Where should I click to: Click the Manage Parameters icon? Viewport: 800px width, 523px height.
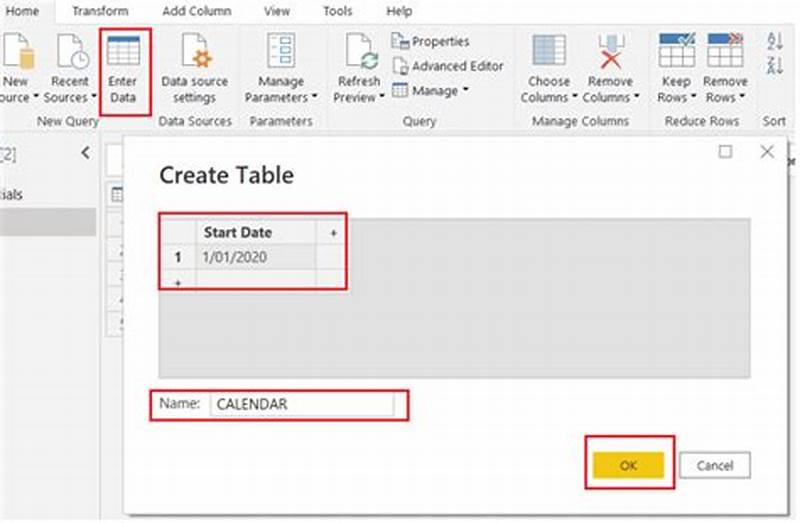point(281,51)
